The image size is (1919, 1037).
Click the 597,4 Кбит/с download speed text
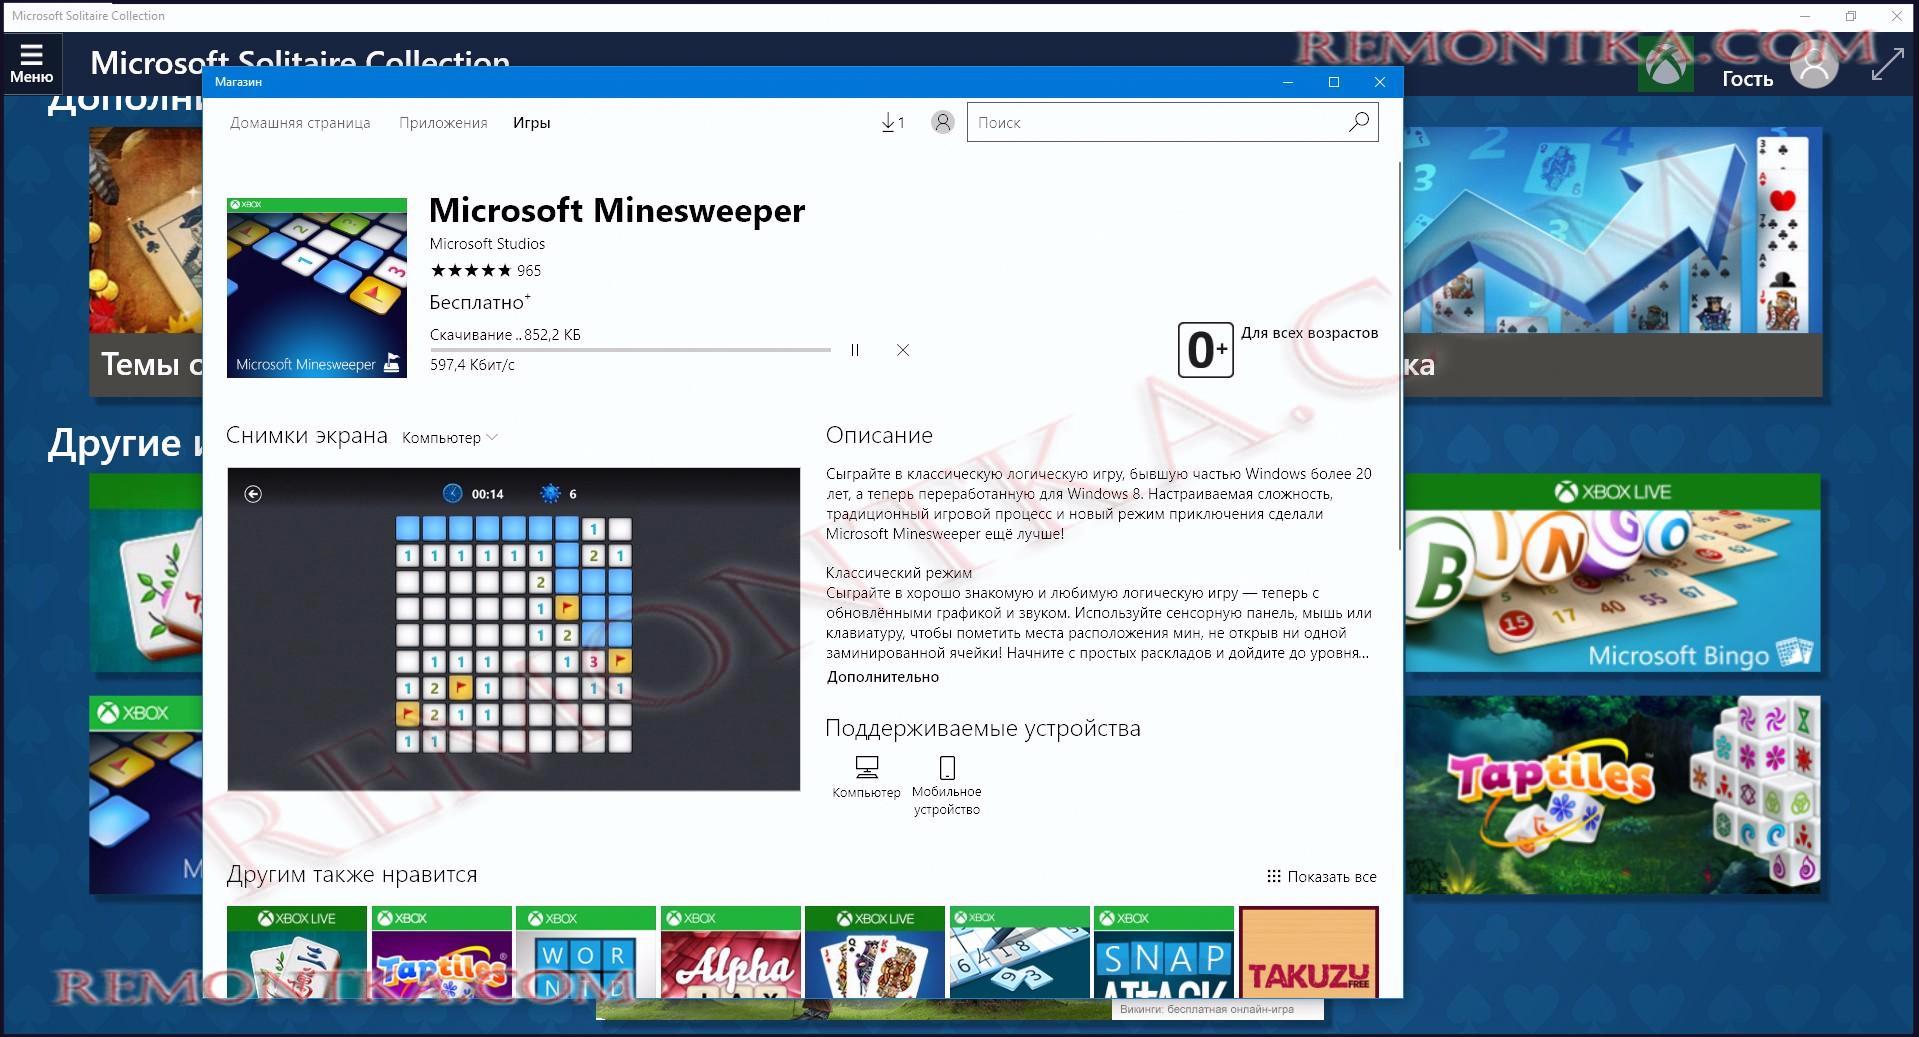click(x=472, y=365)
